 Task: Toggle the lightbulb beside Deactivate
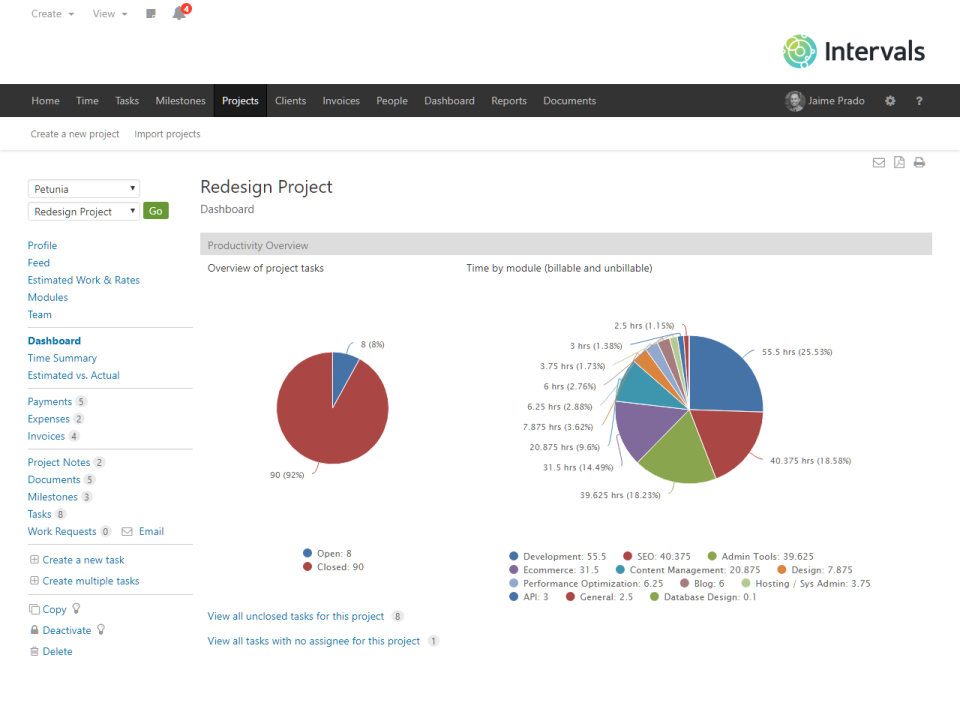tap(100, 630)
